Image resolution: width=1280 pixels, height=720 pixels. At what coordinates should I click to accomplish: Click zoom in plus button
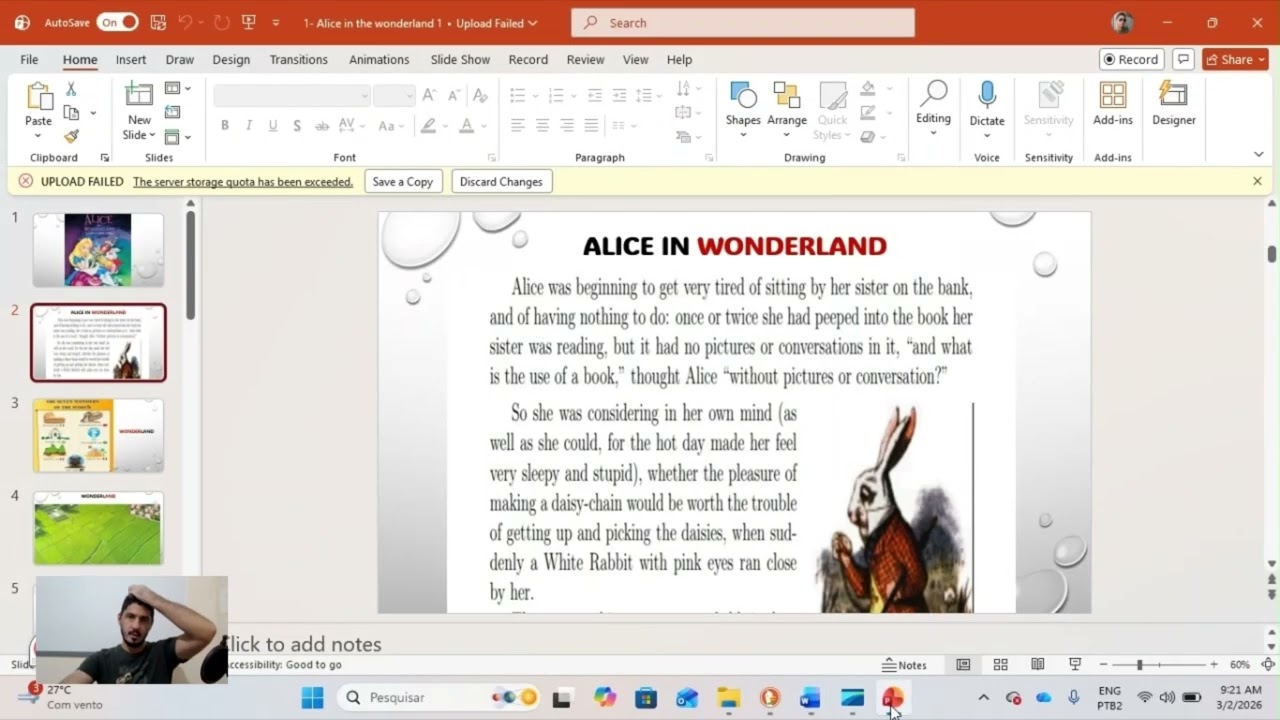1214,665
